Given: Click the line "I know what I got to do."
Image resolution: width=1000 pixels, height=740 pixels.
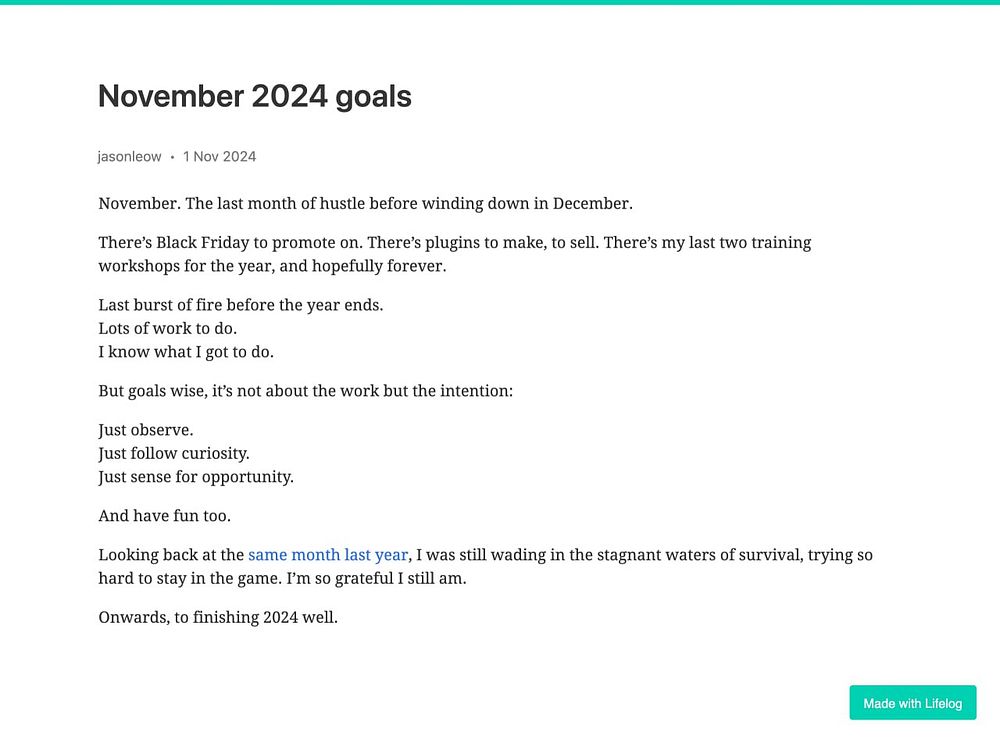Looking at the screenshot, I should click(186, 352).
